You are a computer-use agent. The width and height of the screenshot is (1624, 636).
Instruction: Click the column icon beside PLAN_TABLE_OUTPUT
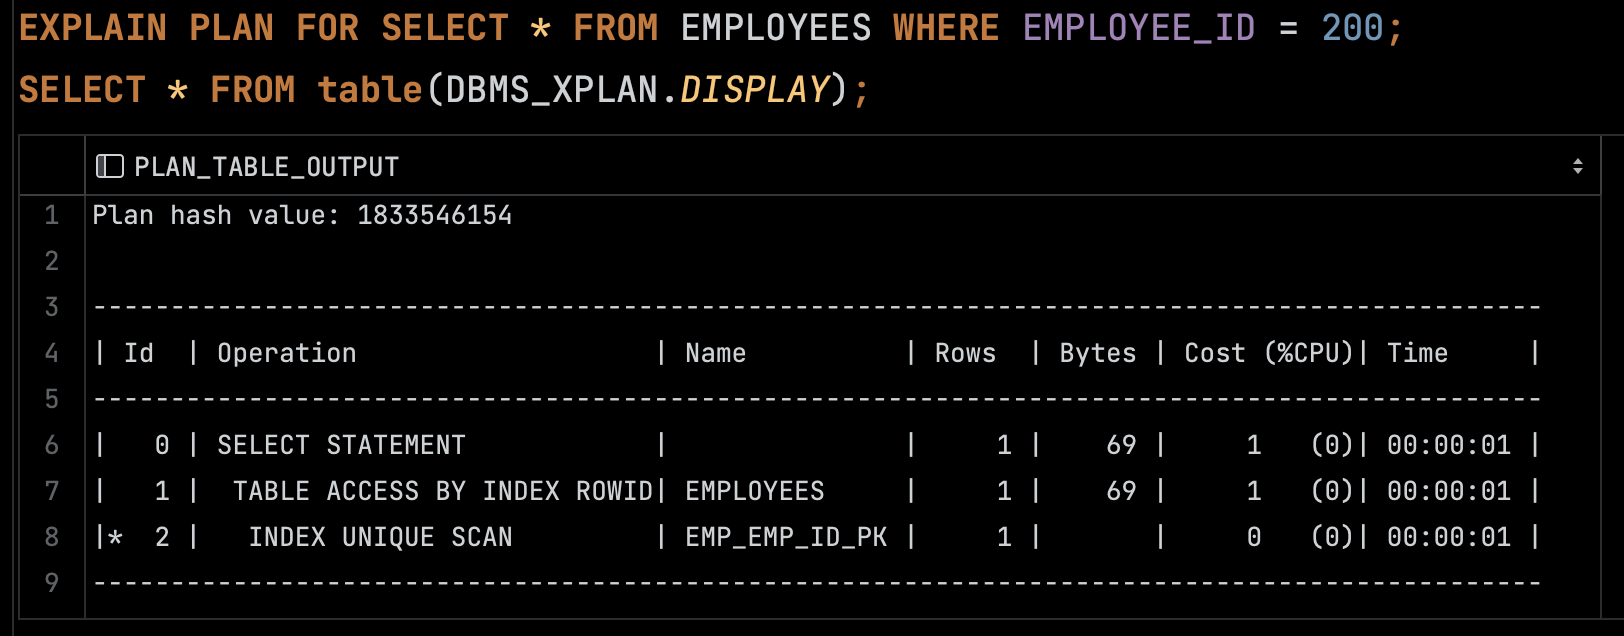pyautogui.click(x=109, y=166)
